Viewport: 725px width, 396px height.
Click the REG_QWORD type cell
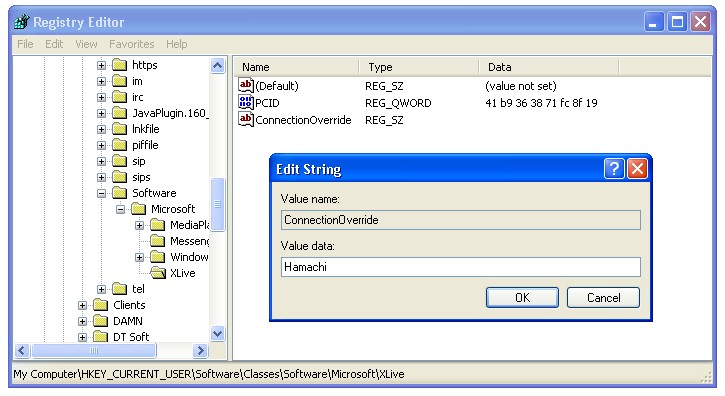point(398,103)
